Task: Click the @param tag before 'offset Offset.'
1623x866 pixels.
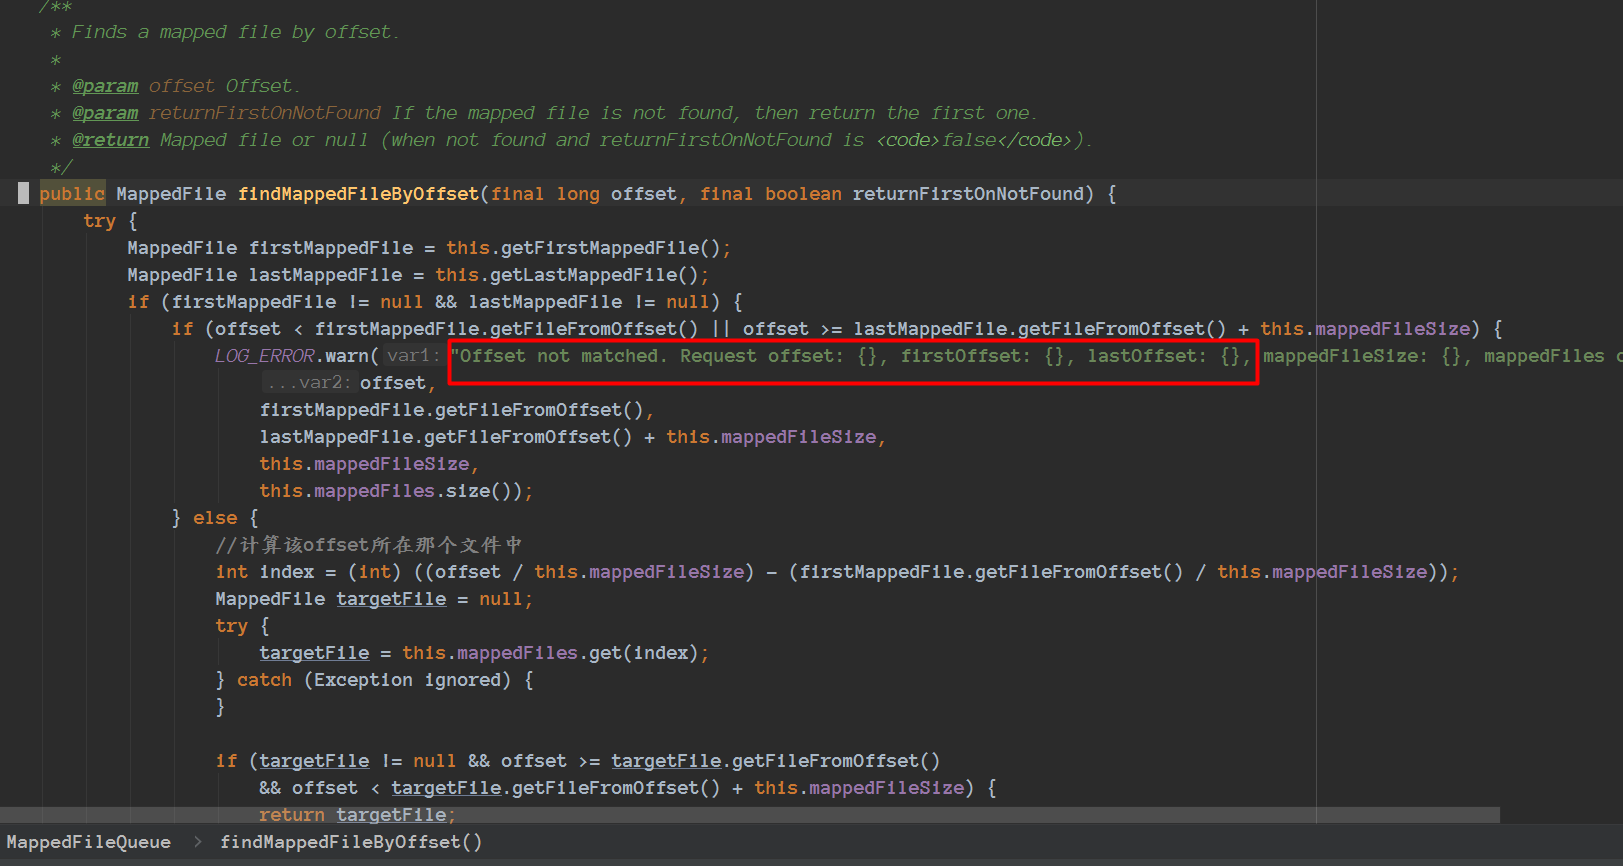Action: [x=105, y=86]
